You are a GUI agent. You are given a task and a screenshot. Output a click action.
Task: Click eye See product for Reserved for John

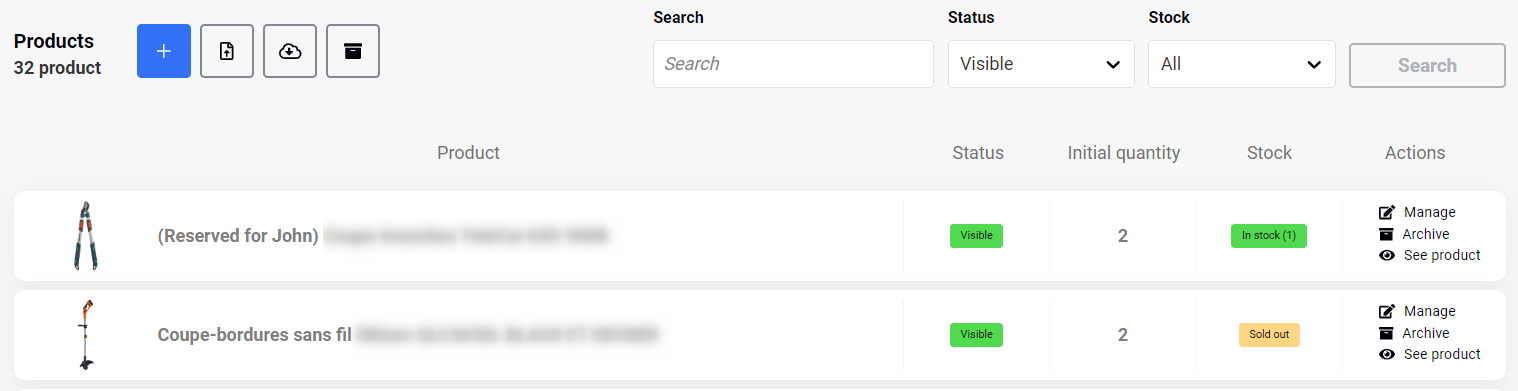pyautogui.click(x=1387, y=255)
